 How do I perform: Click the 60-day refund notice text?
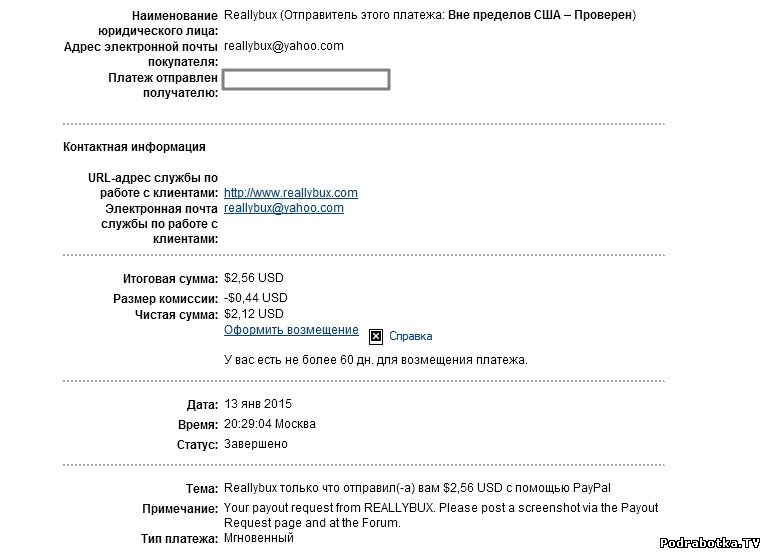(x=375, y=360)
